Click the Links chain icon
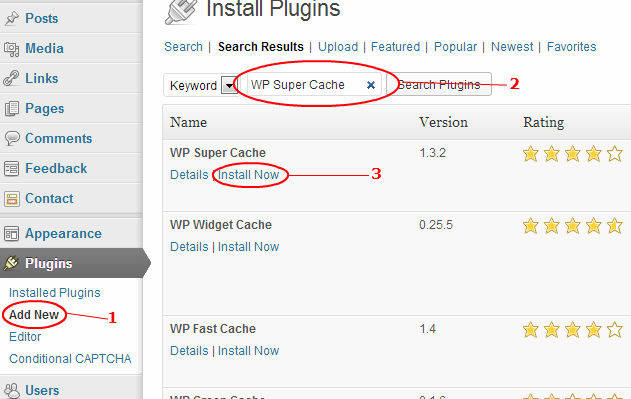 click(x=11, y=78)
